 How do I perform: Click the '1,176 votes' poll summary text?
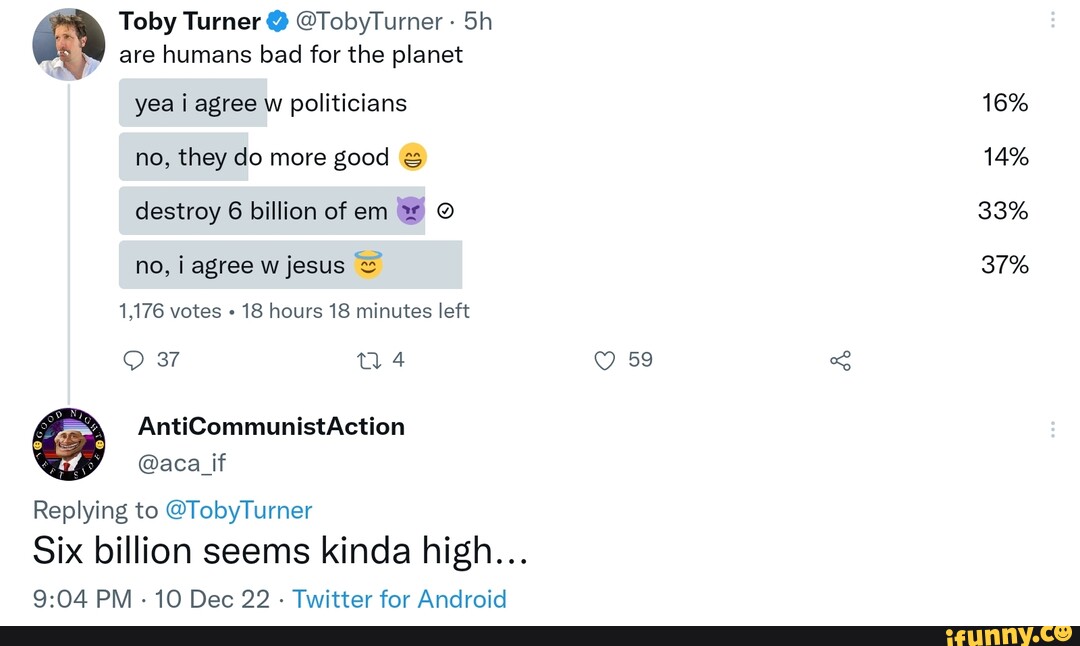click(x=170, y=311)
